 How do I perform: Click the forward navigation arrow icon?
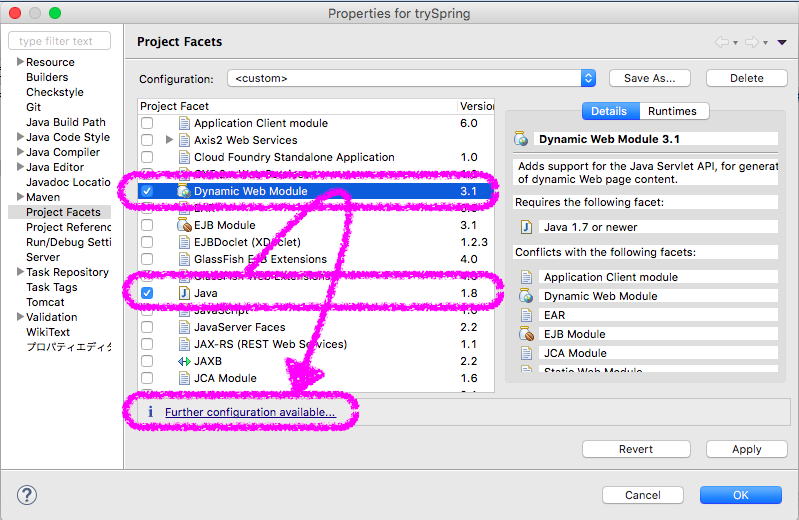(x=752, y=42)
